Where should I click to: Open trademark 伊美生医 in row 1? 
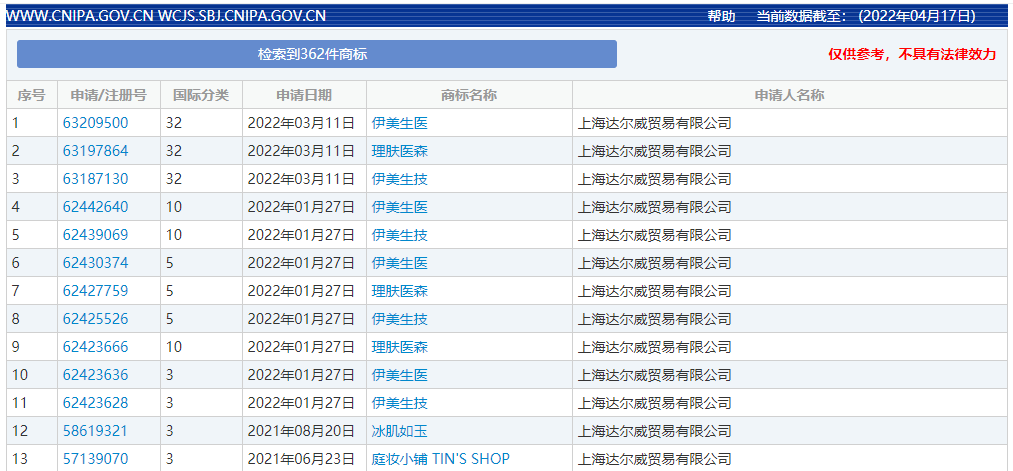(400, 123)
